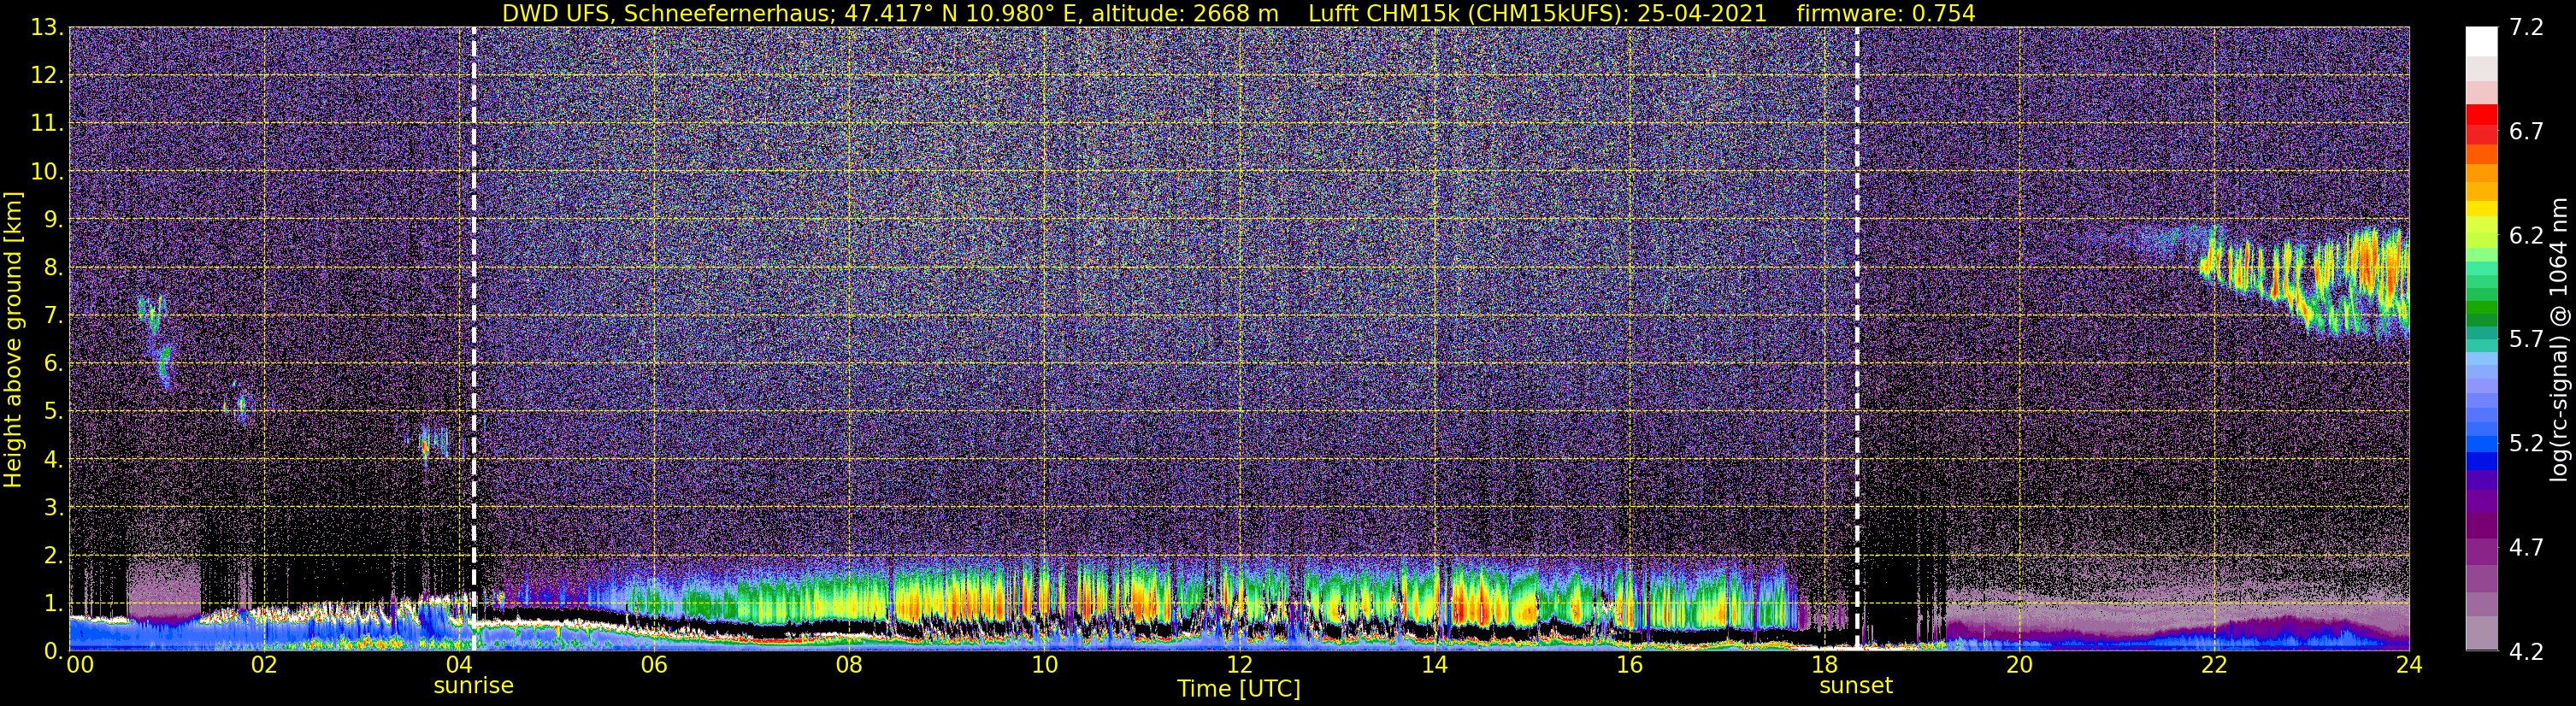Click the "Time [UTC]" axis title
Viewport: 2576px width, 706px height.
(x=1239, y=689)
